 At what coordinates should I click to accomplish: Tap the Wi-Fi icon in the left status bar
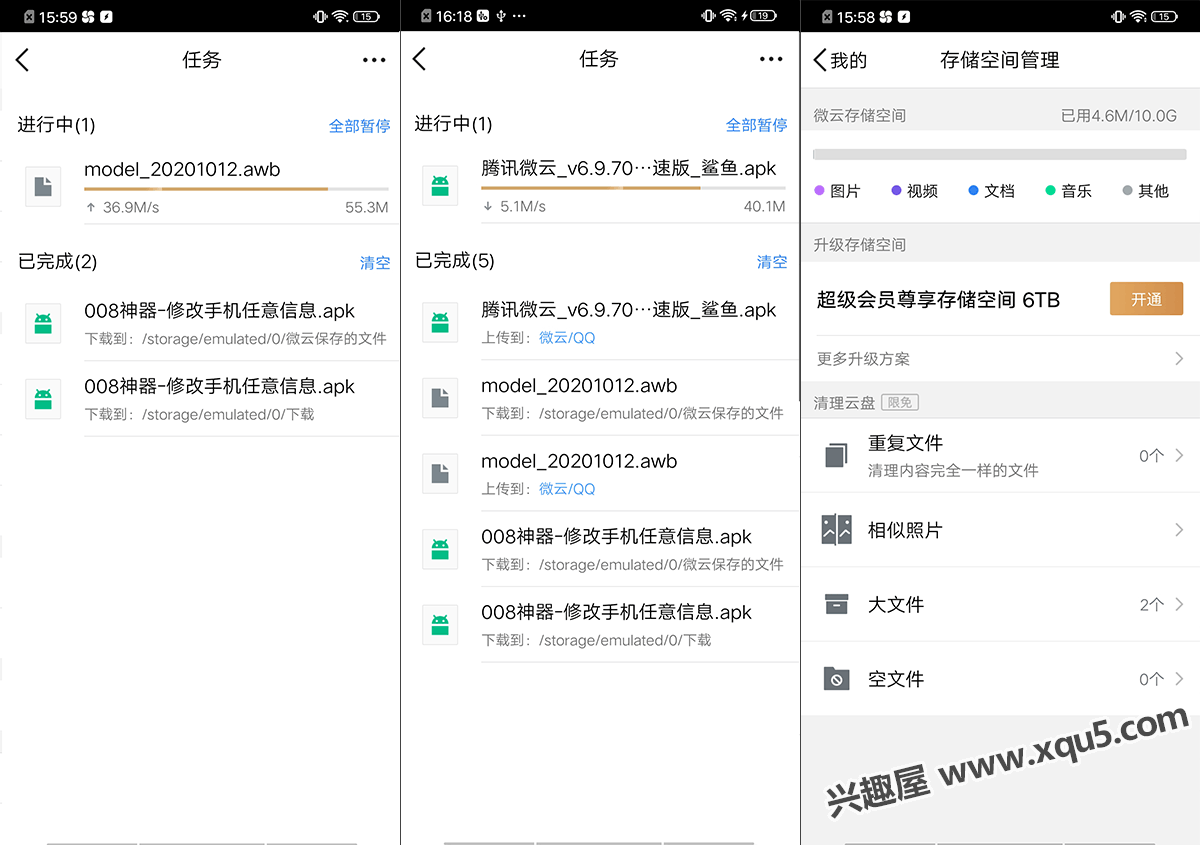(341, 16)
